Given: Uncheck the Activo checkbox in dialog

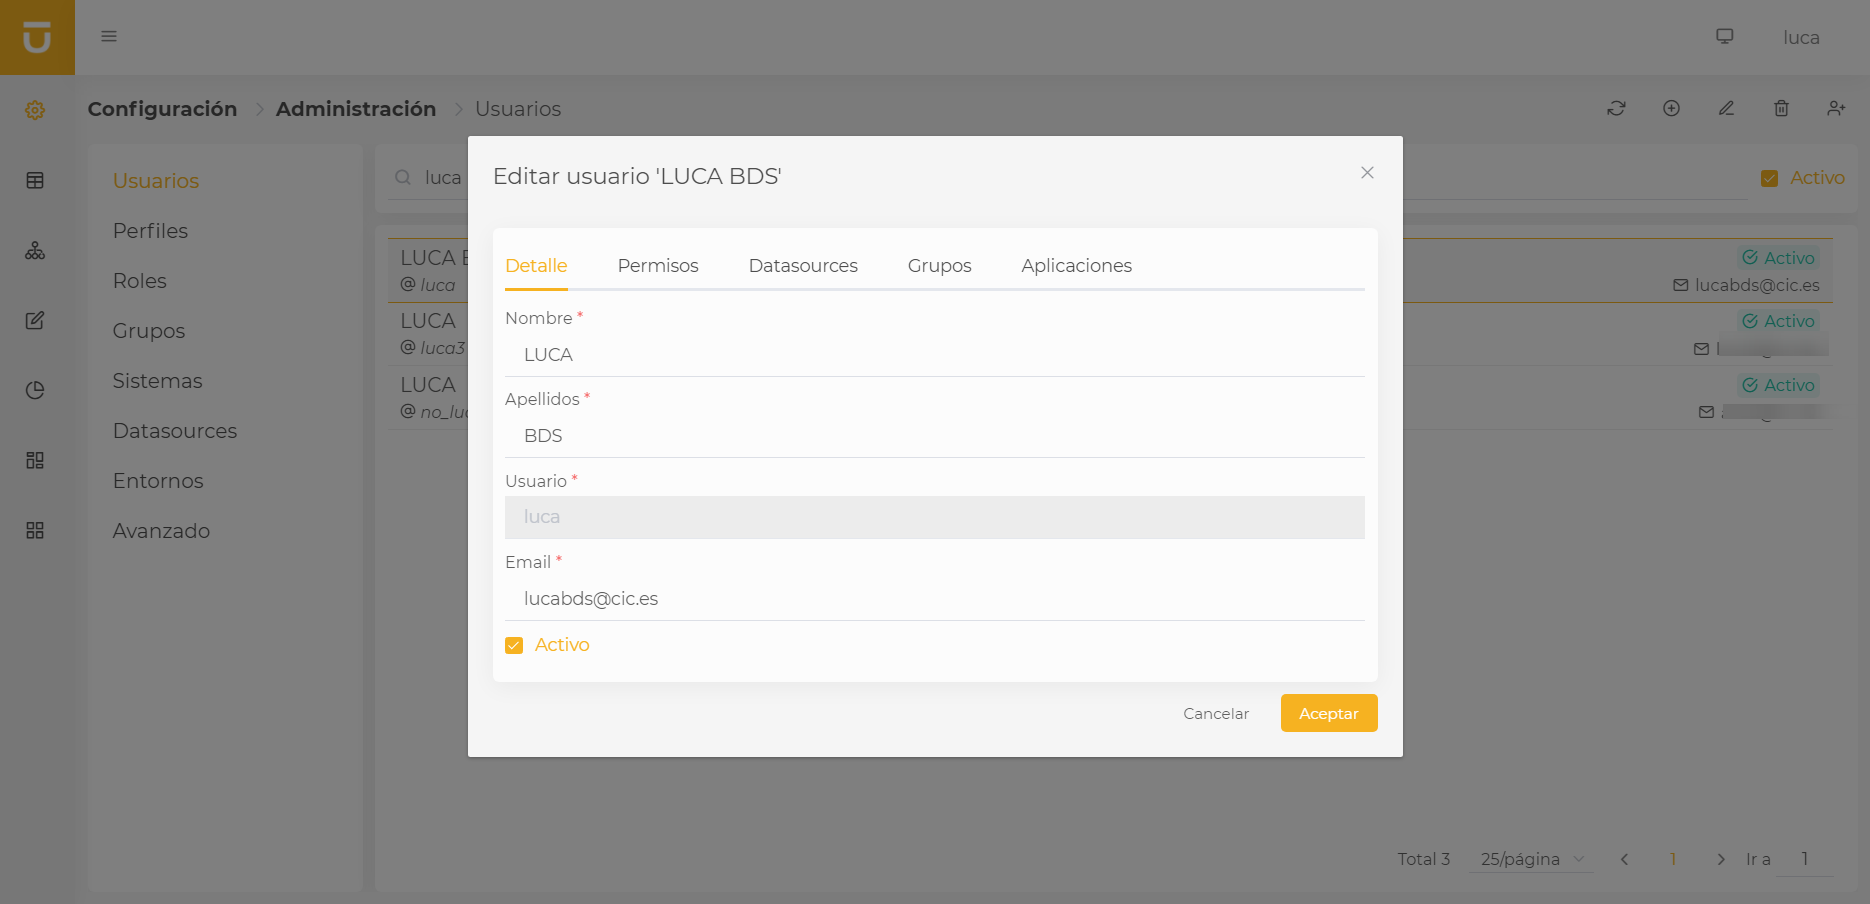Looking at the screenshot, I should 514,646.
